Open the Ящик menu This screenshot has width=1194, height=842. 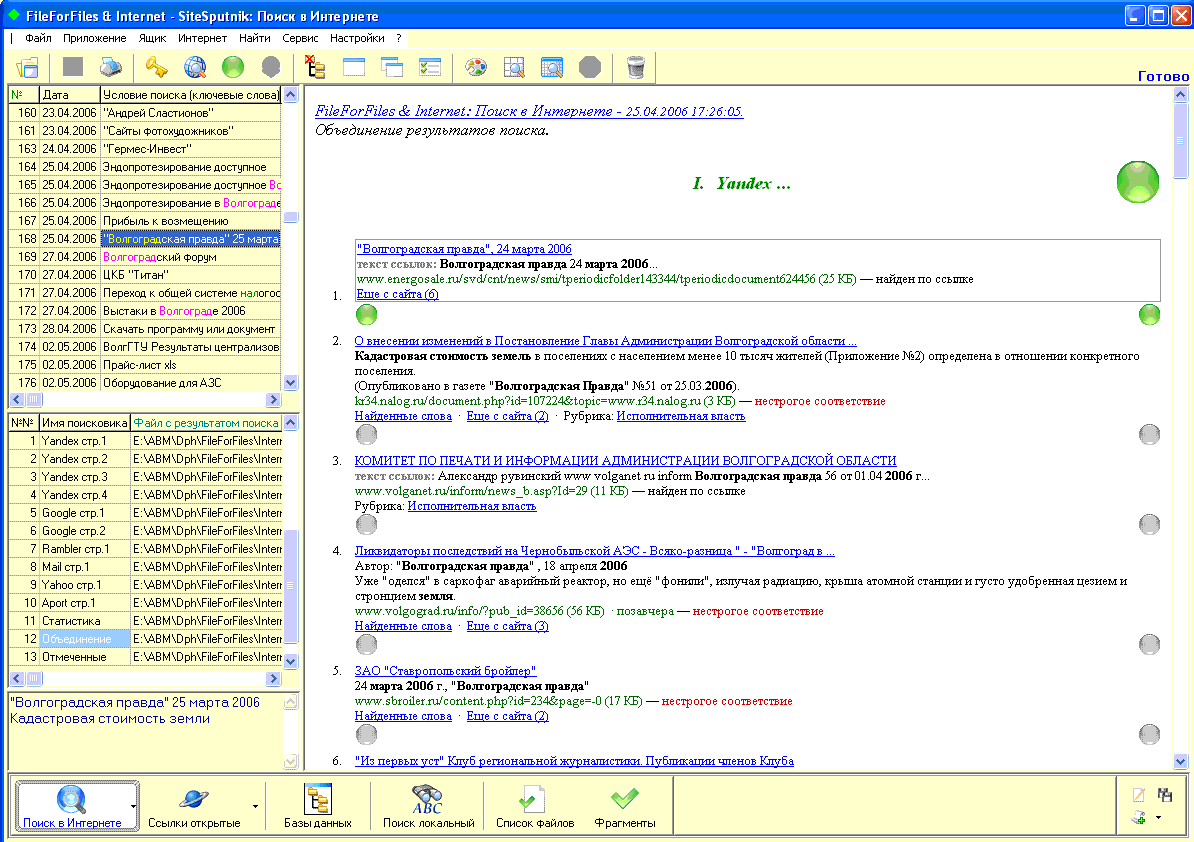pos(152,38)
